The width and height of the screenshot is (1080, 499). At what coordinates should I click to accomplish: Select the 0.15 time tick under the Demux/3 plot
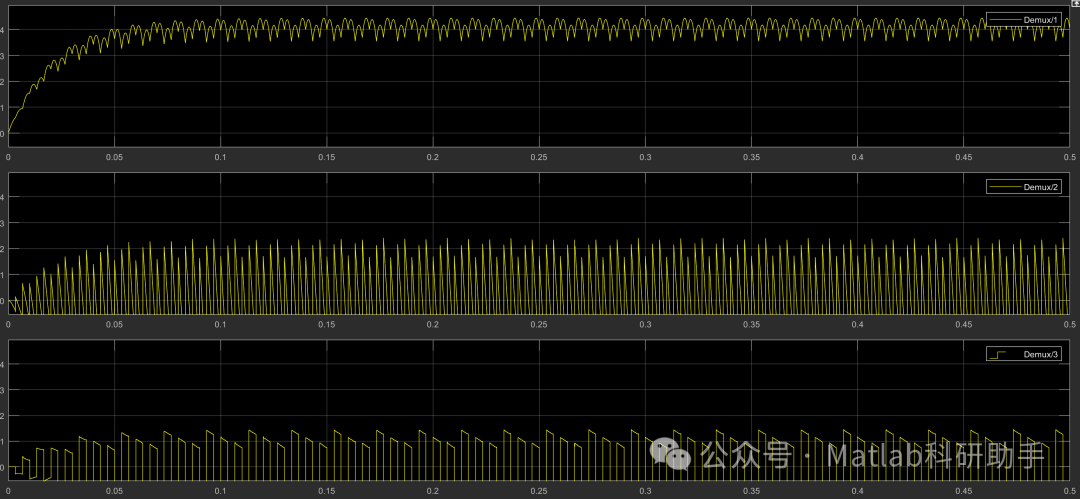[x=326, y=491]
